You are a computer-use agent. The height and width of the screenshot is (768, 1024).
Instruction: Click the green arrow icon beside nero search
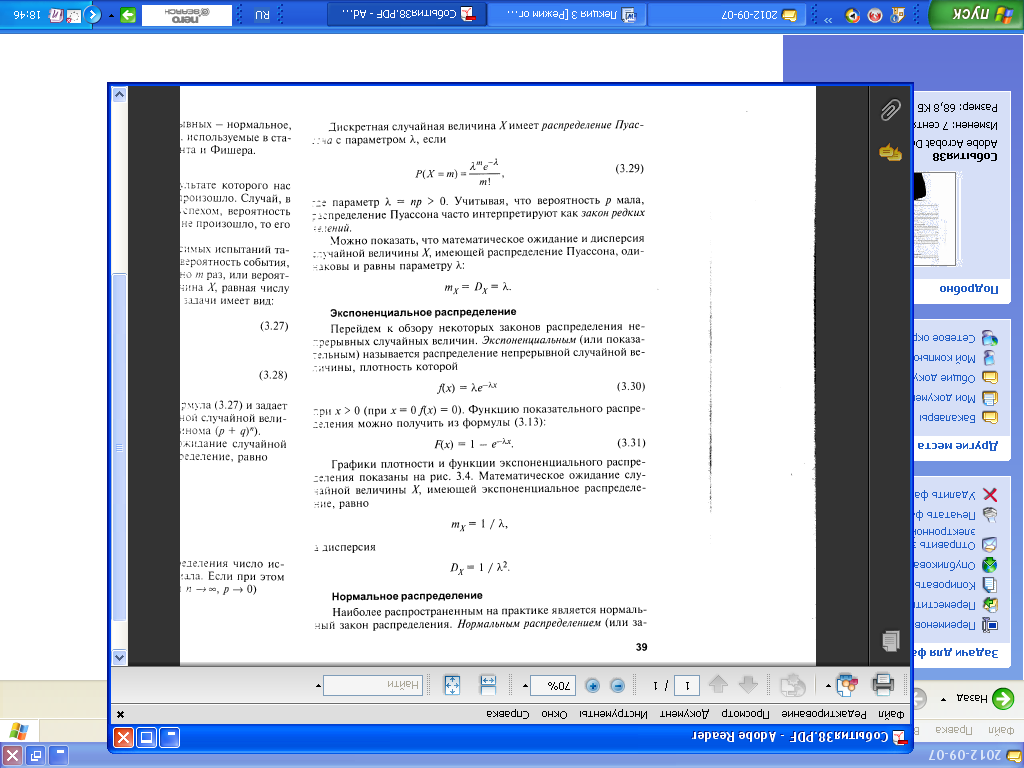click(x=127, y=14)
